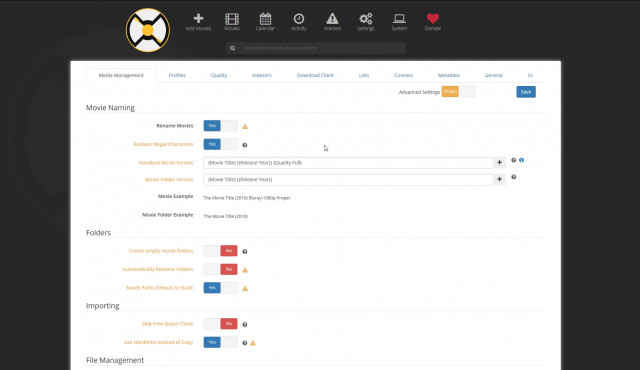Switch to the Metadata tab
The width and height of the screenshot is (640, 370).
click(449, 75)
